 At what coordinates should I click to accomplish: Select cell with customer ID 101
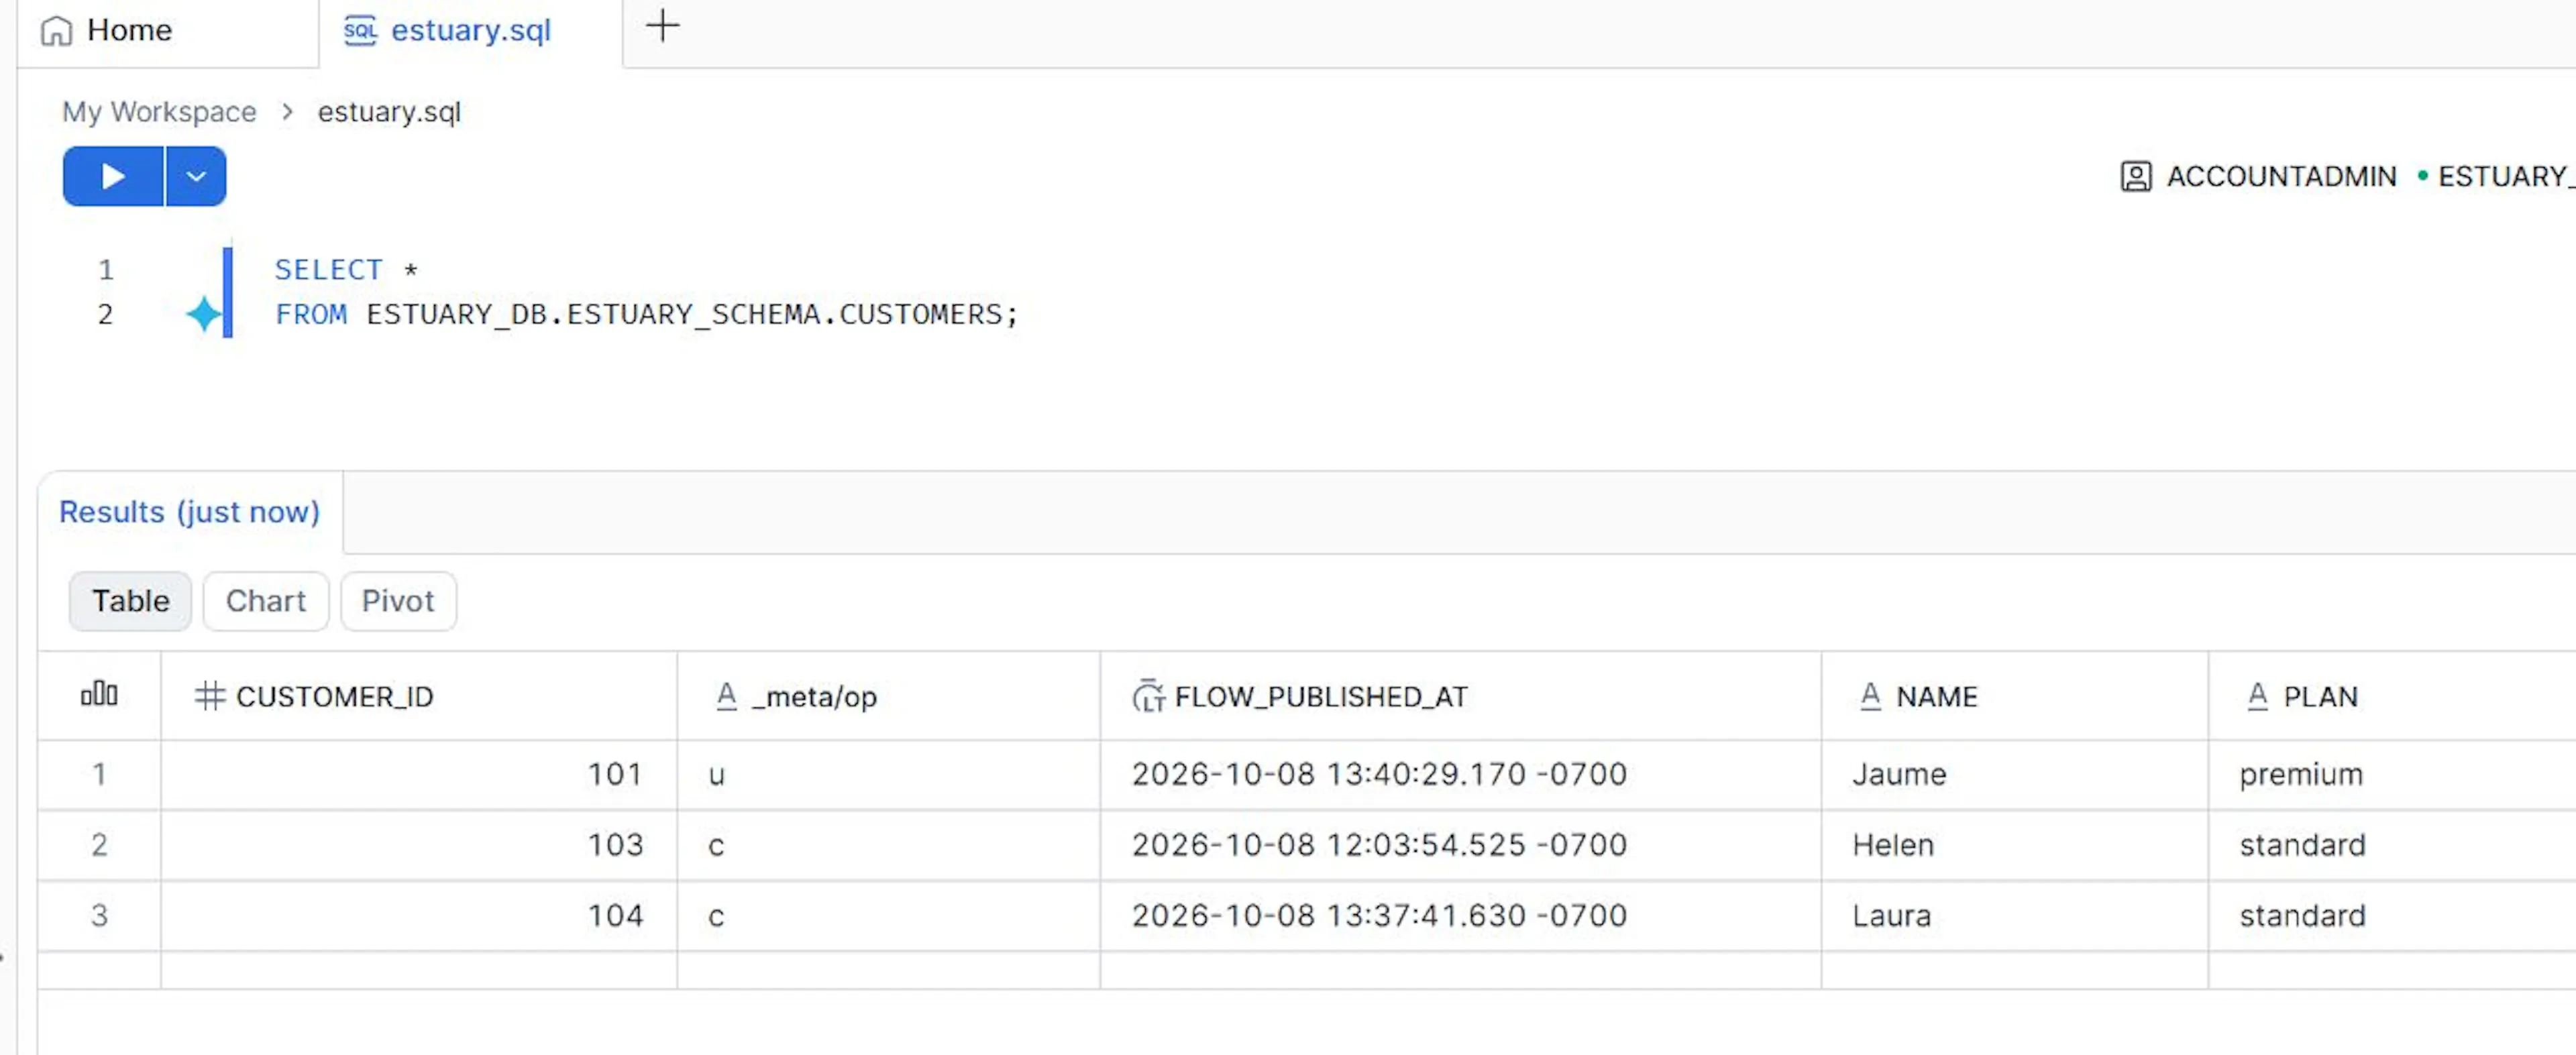pos(419,775)
